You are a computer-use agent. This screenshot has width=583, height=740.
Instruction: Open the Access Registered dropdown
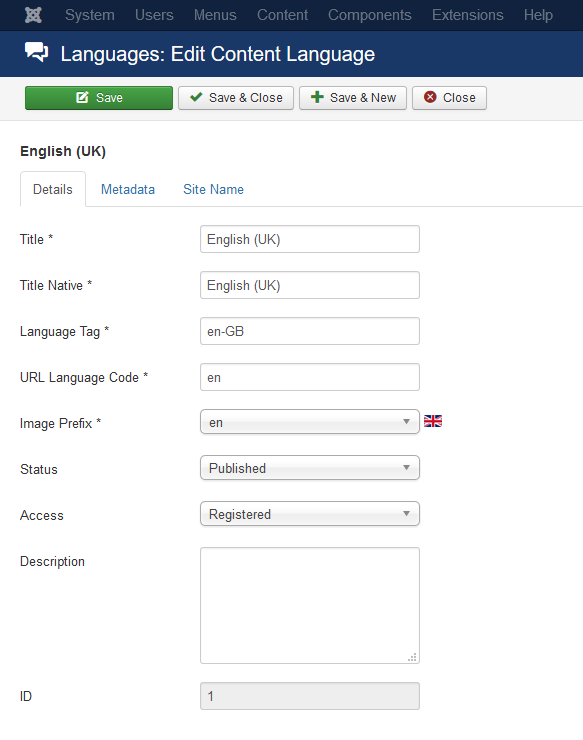point(310,514)
